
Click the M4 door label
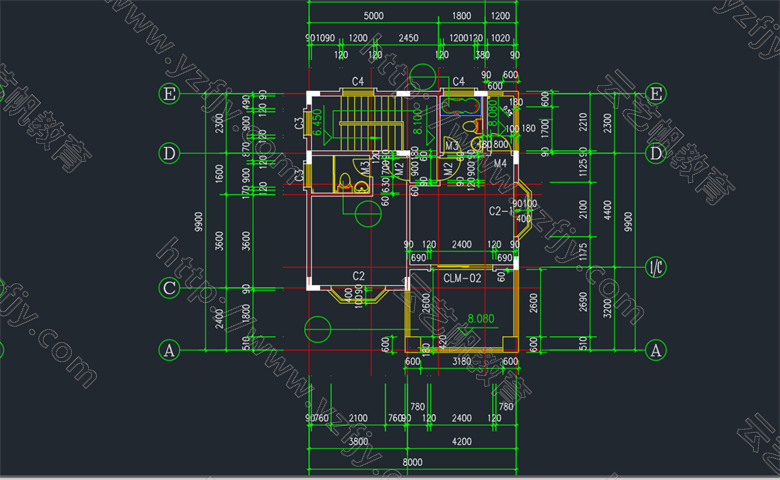tap(500, 163)
